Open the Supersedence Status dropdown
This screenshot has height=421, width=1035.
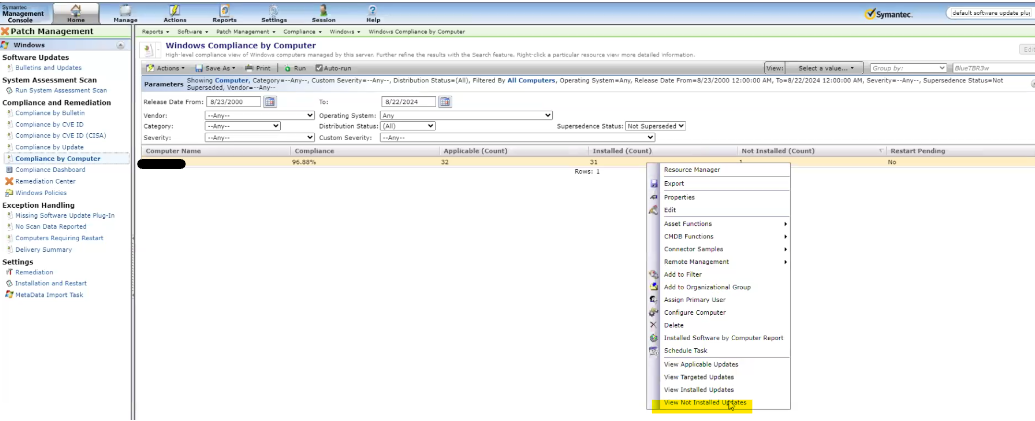coord(656,126)
